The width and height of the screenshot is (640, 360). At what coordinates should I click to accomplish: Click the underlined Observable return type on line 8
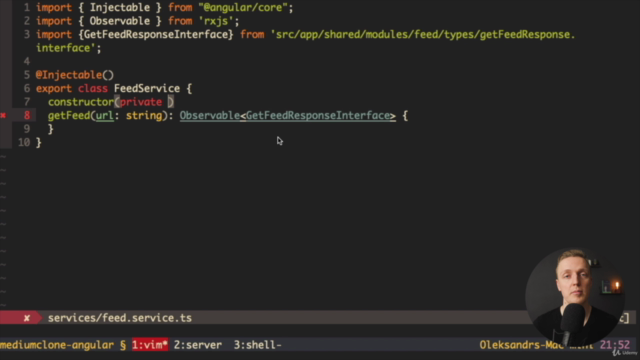(209, 116)
